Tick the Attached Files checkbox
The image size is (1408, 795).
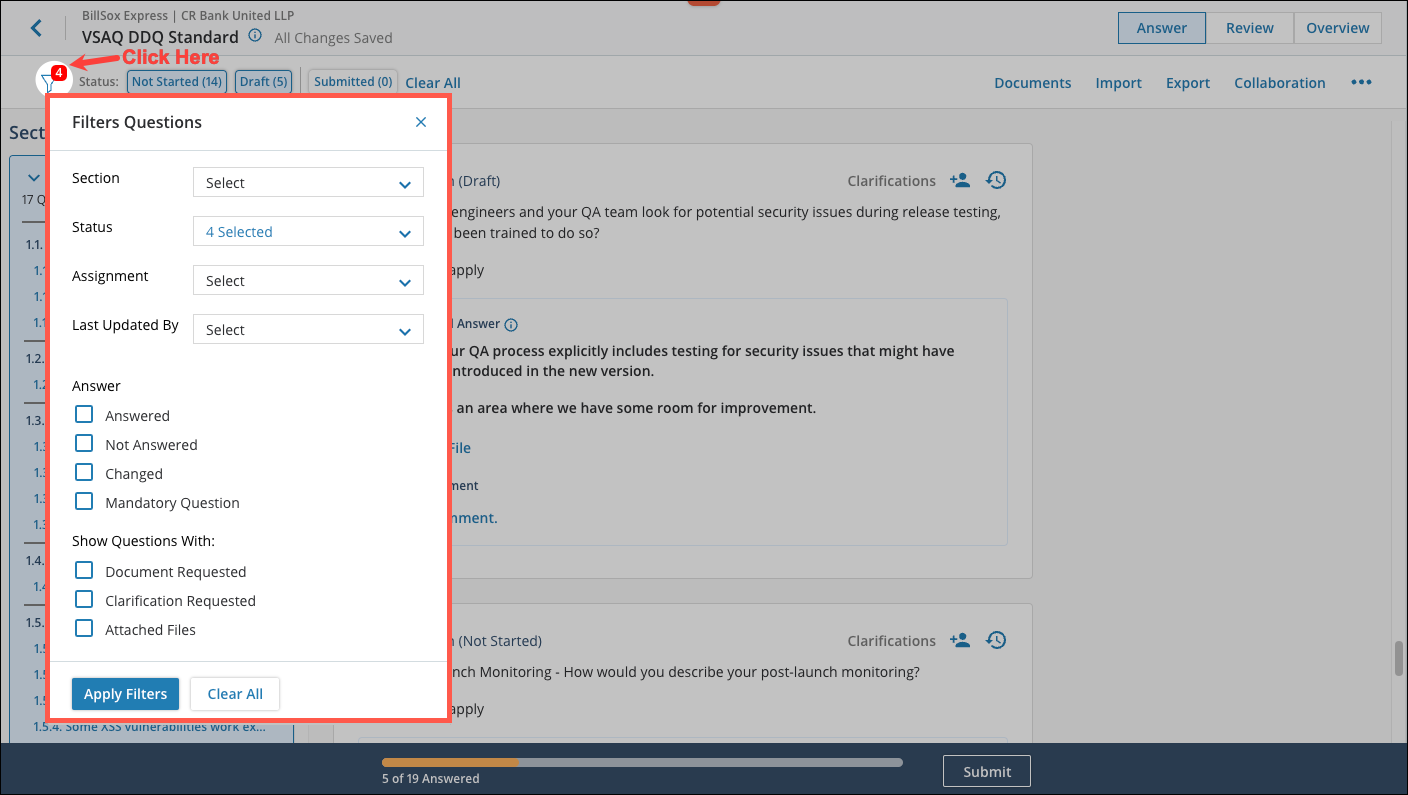pyautogui.click(x=85, y=629)
